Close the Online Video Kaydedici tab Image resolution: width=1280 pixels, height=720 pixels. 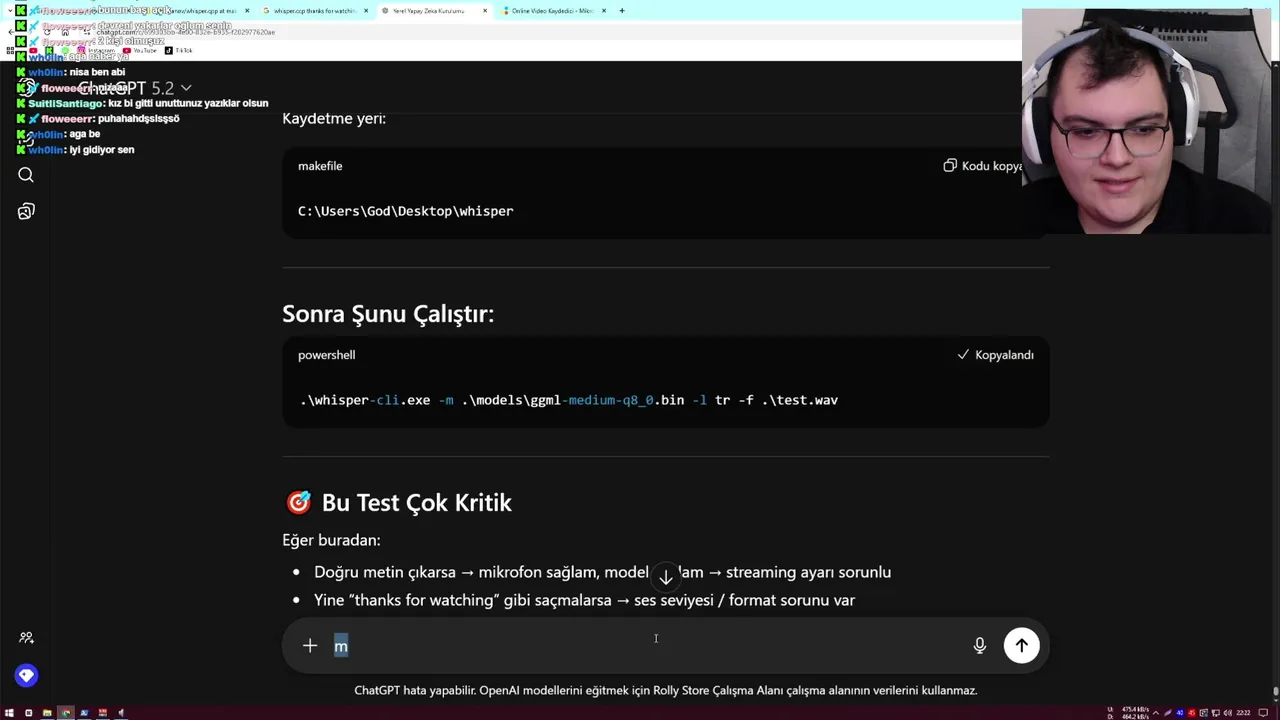604,10
